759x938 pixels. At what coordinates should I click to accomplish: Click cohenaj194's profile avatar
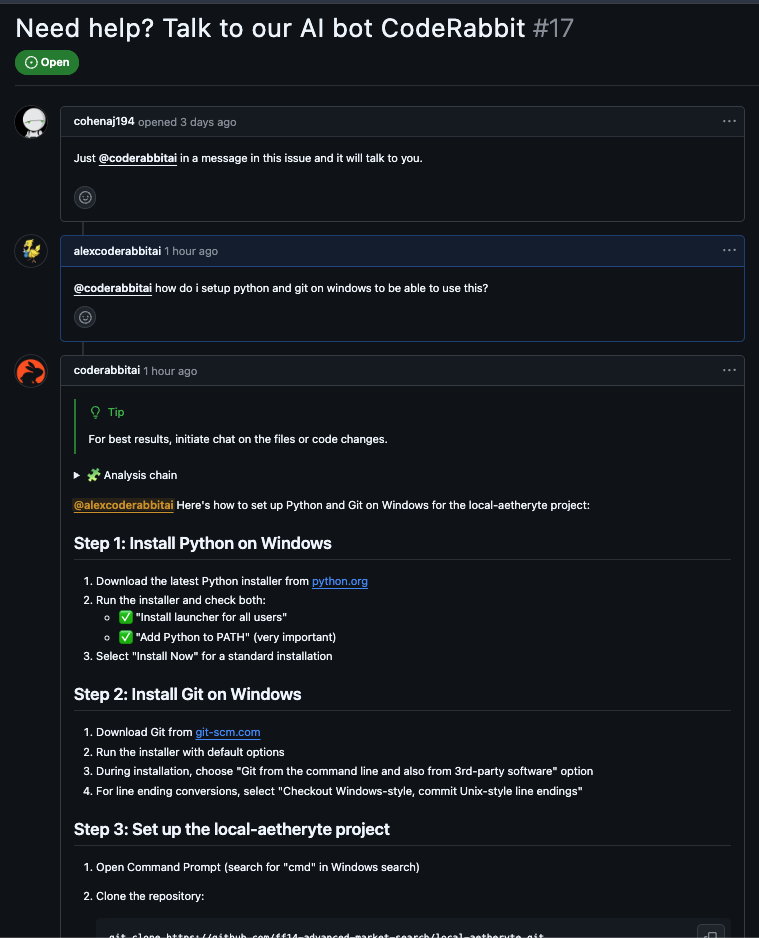point(31,122)
